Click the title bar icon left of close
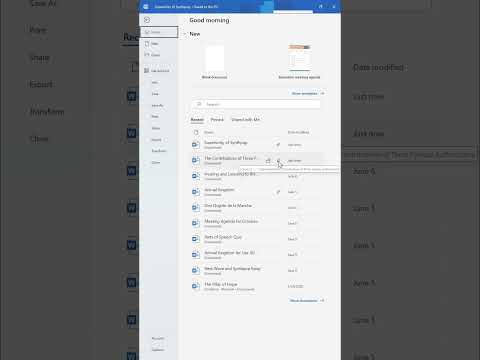 pos(321,6)
